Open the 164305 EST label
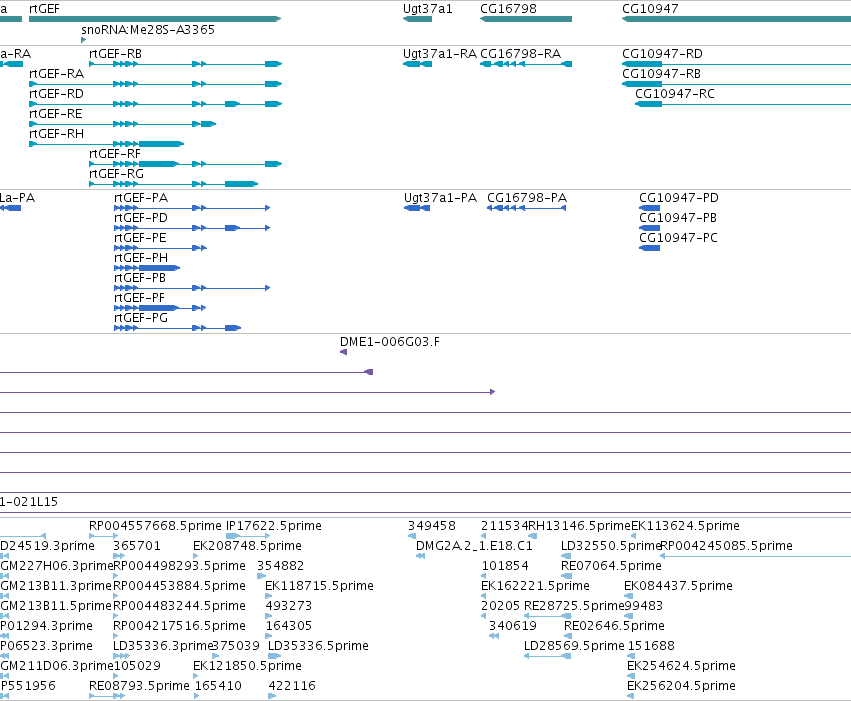Screen dimensions: 851x701 (289, 626)
